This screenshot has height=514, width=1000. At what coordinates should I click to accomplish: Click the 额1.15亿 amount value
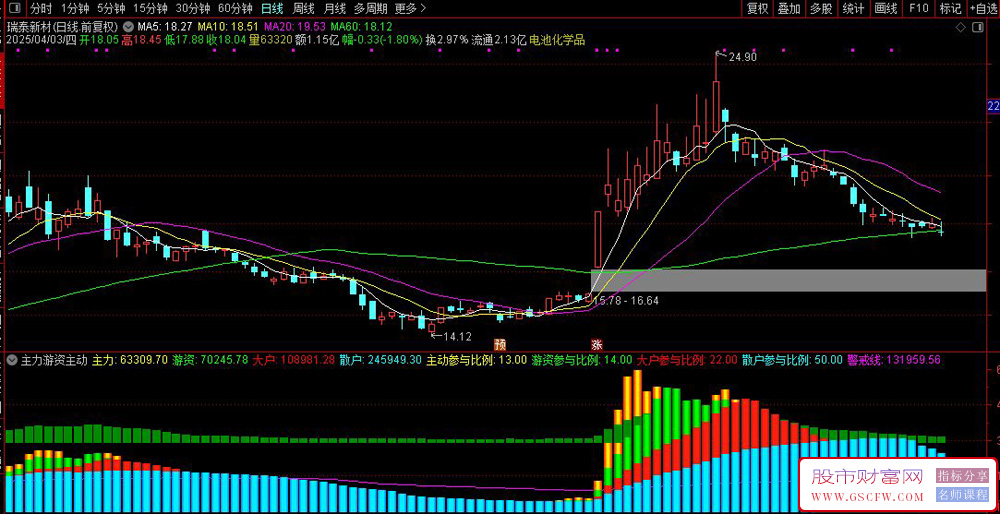point(317,40)
